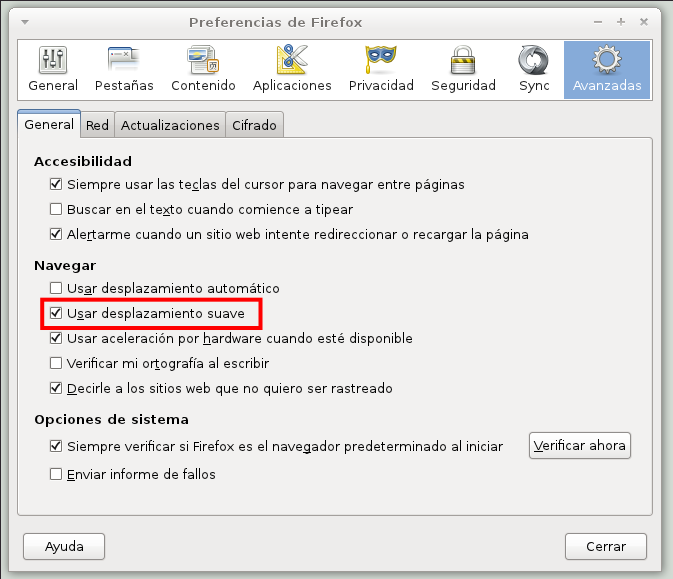Viewport: 673px width, 579px height.
Task: Open the Sync preferences panel
Action: point(534,70)
